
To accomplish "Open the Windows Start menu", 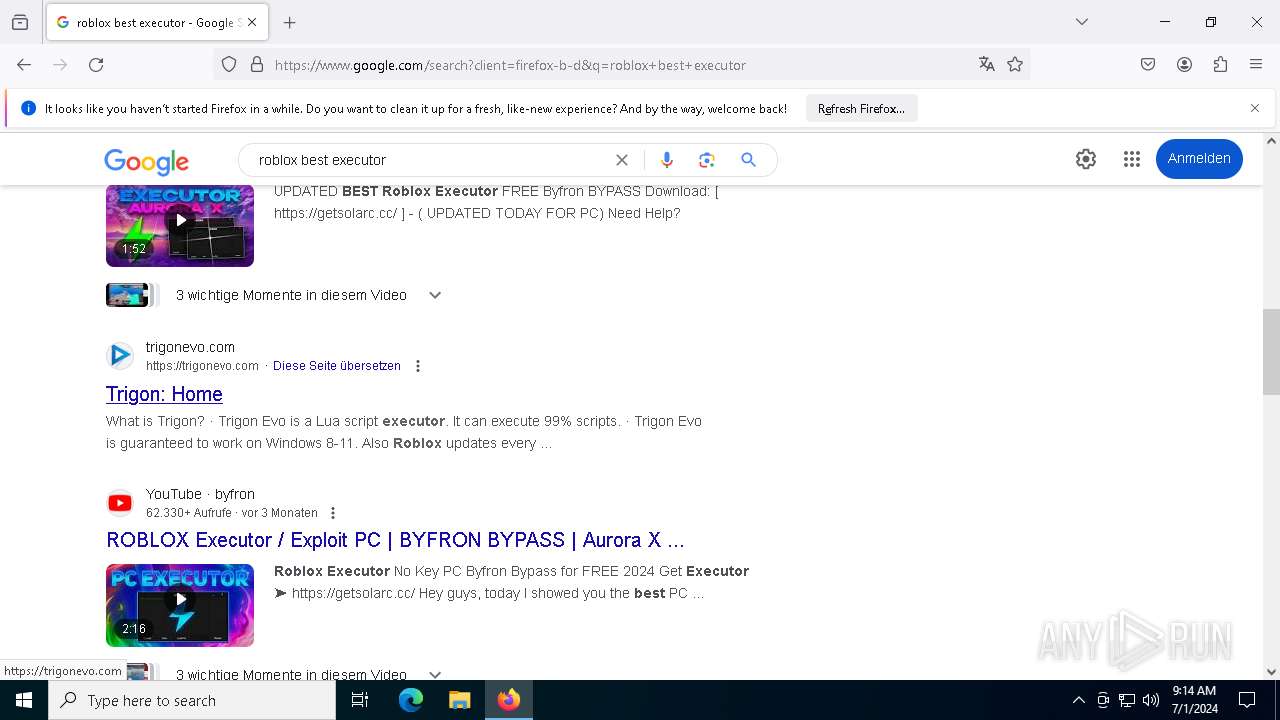I will (24, 700).
